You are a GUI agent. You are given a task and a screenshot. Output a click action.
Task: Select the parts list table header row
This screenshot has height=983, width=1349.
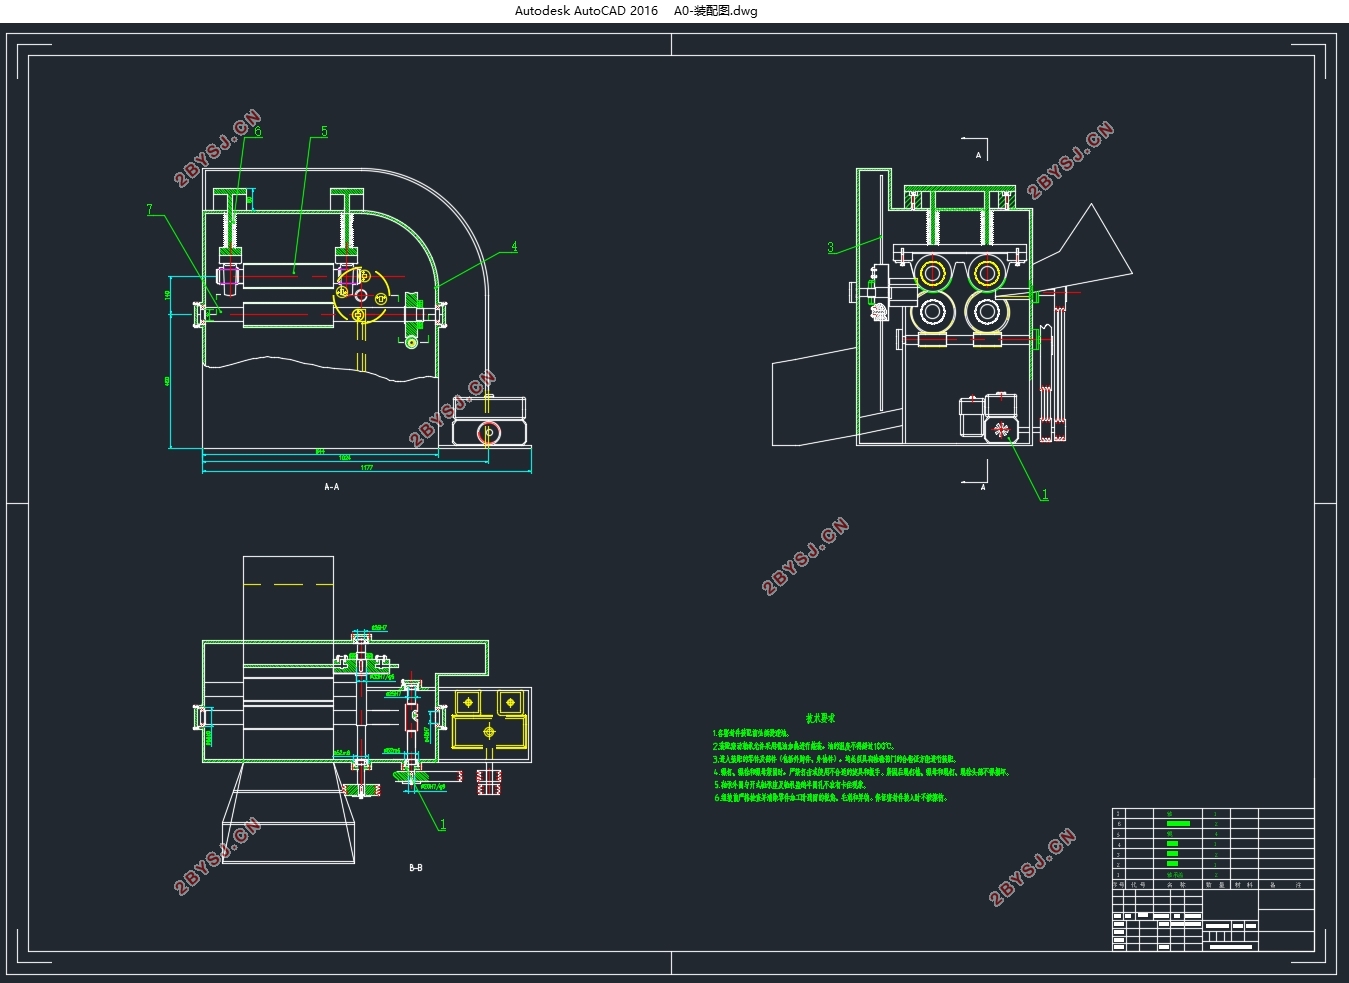pyautogui.click(x=1213, y=885)
